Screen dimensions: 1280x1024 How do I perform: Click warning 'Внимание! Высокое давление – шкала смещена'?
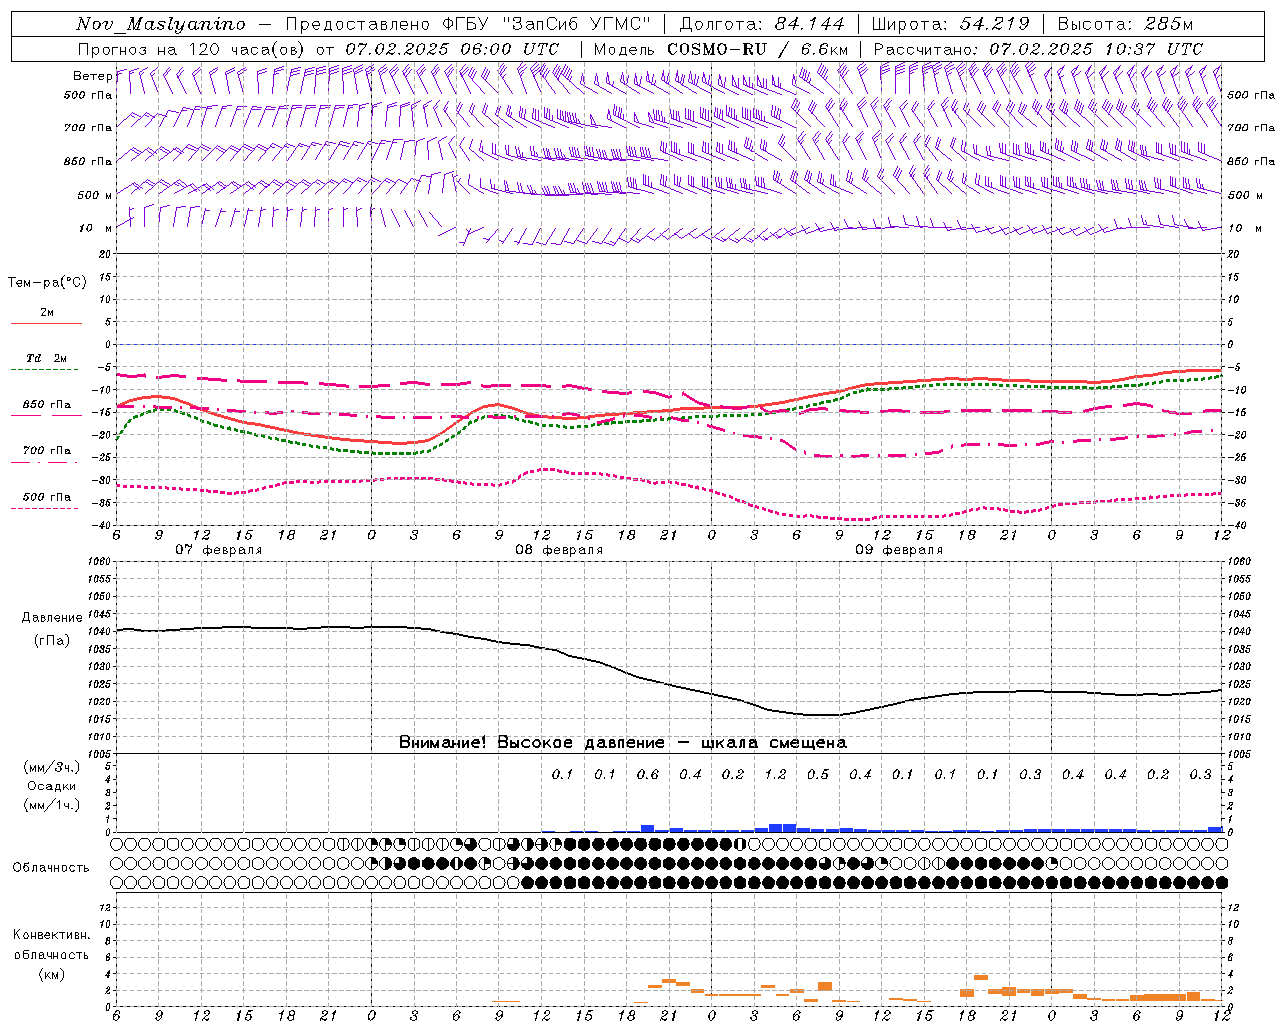[x=623, y=742]
